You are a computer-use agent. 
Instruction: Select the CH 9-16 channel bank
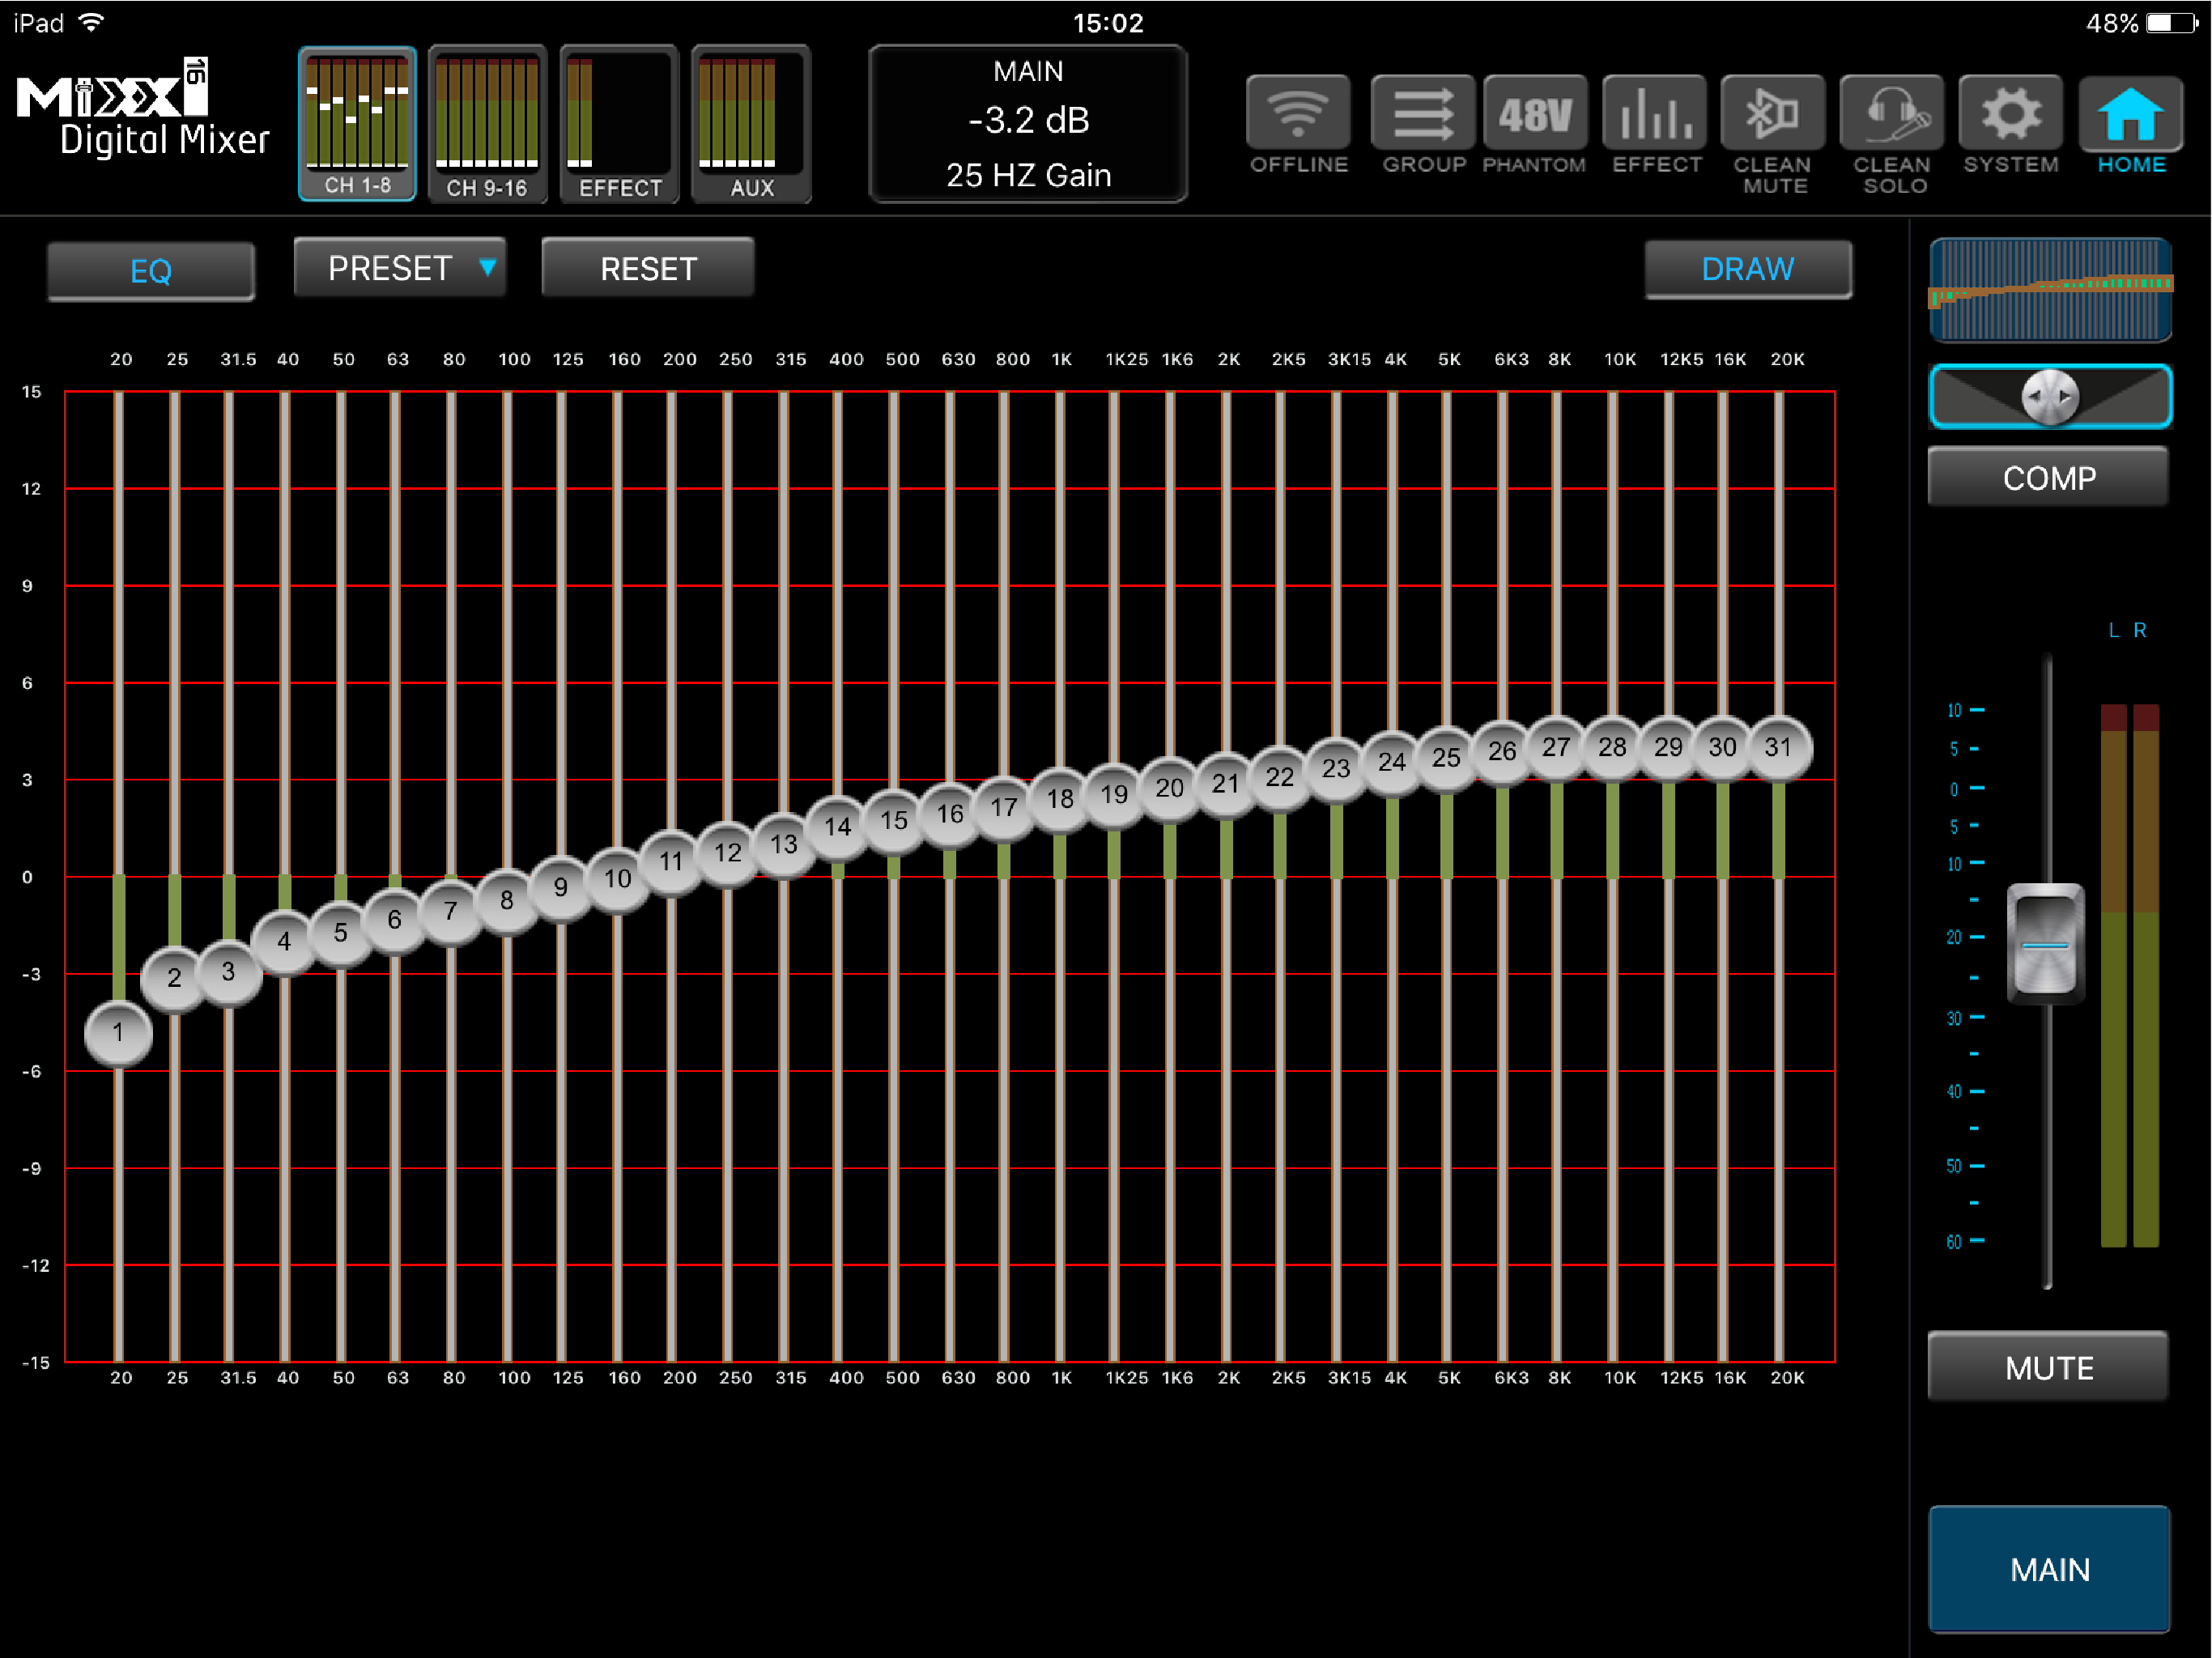[x=488, y=124]
